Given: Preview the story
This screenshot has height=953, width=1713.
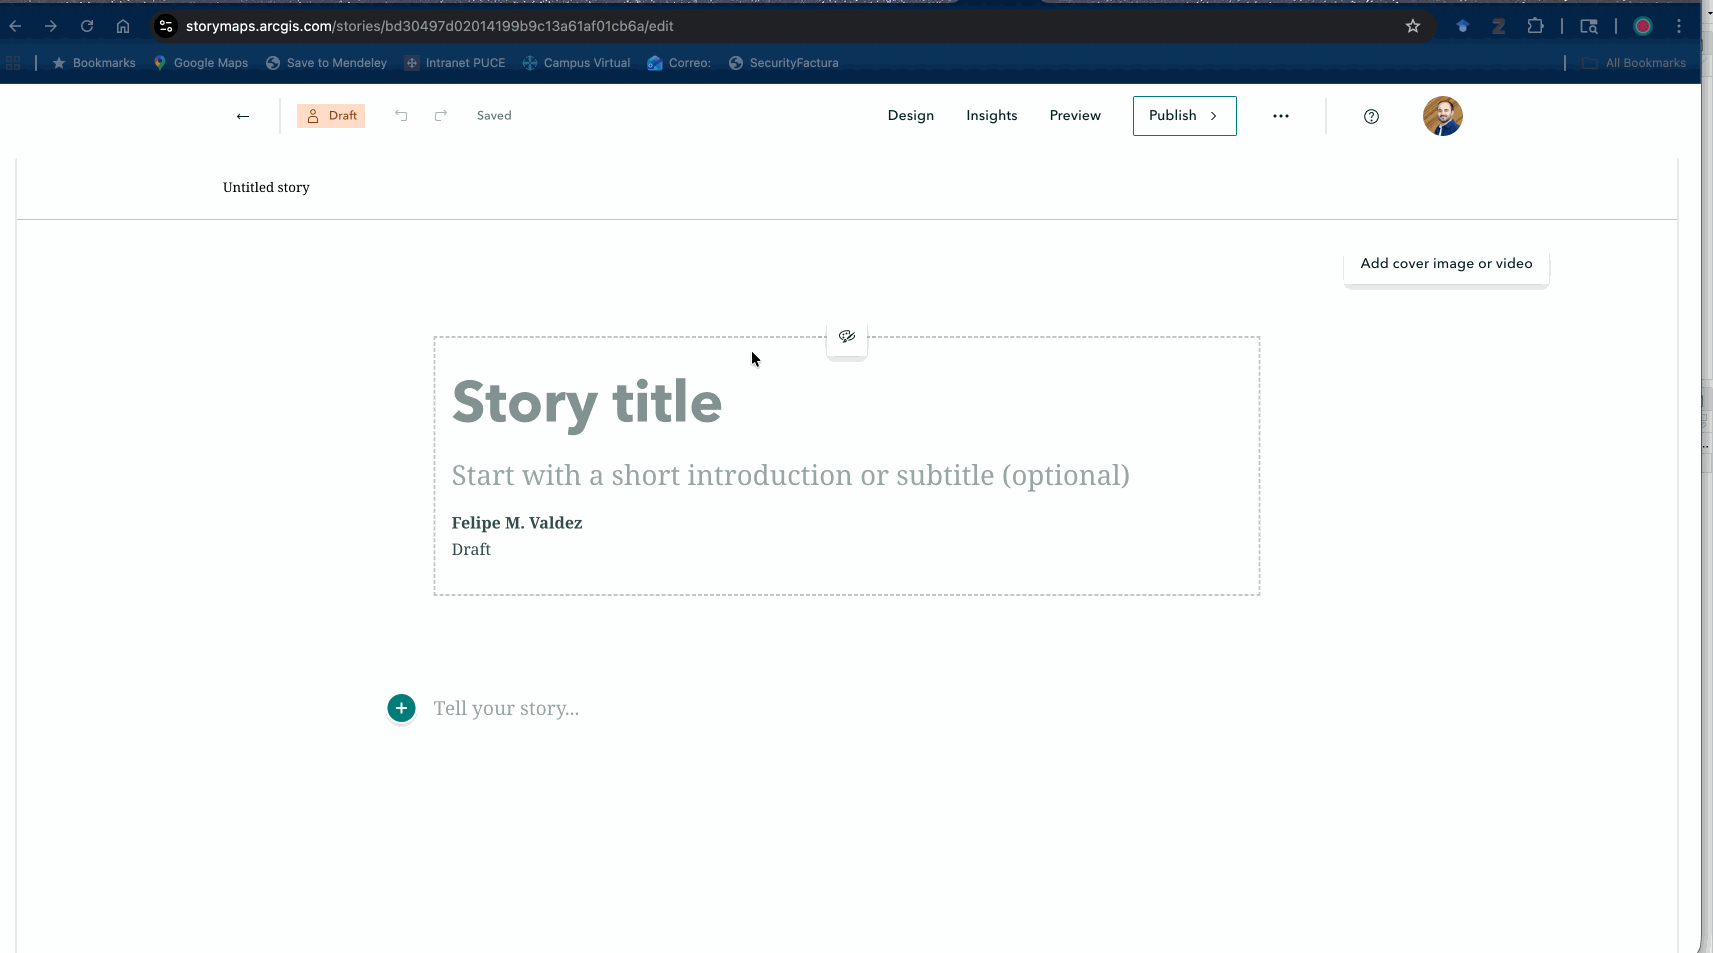Looking at the screenshot, I should coord(1075,116).
